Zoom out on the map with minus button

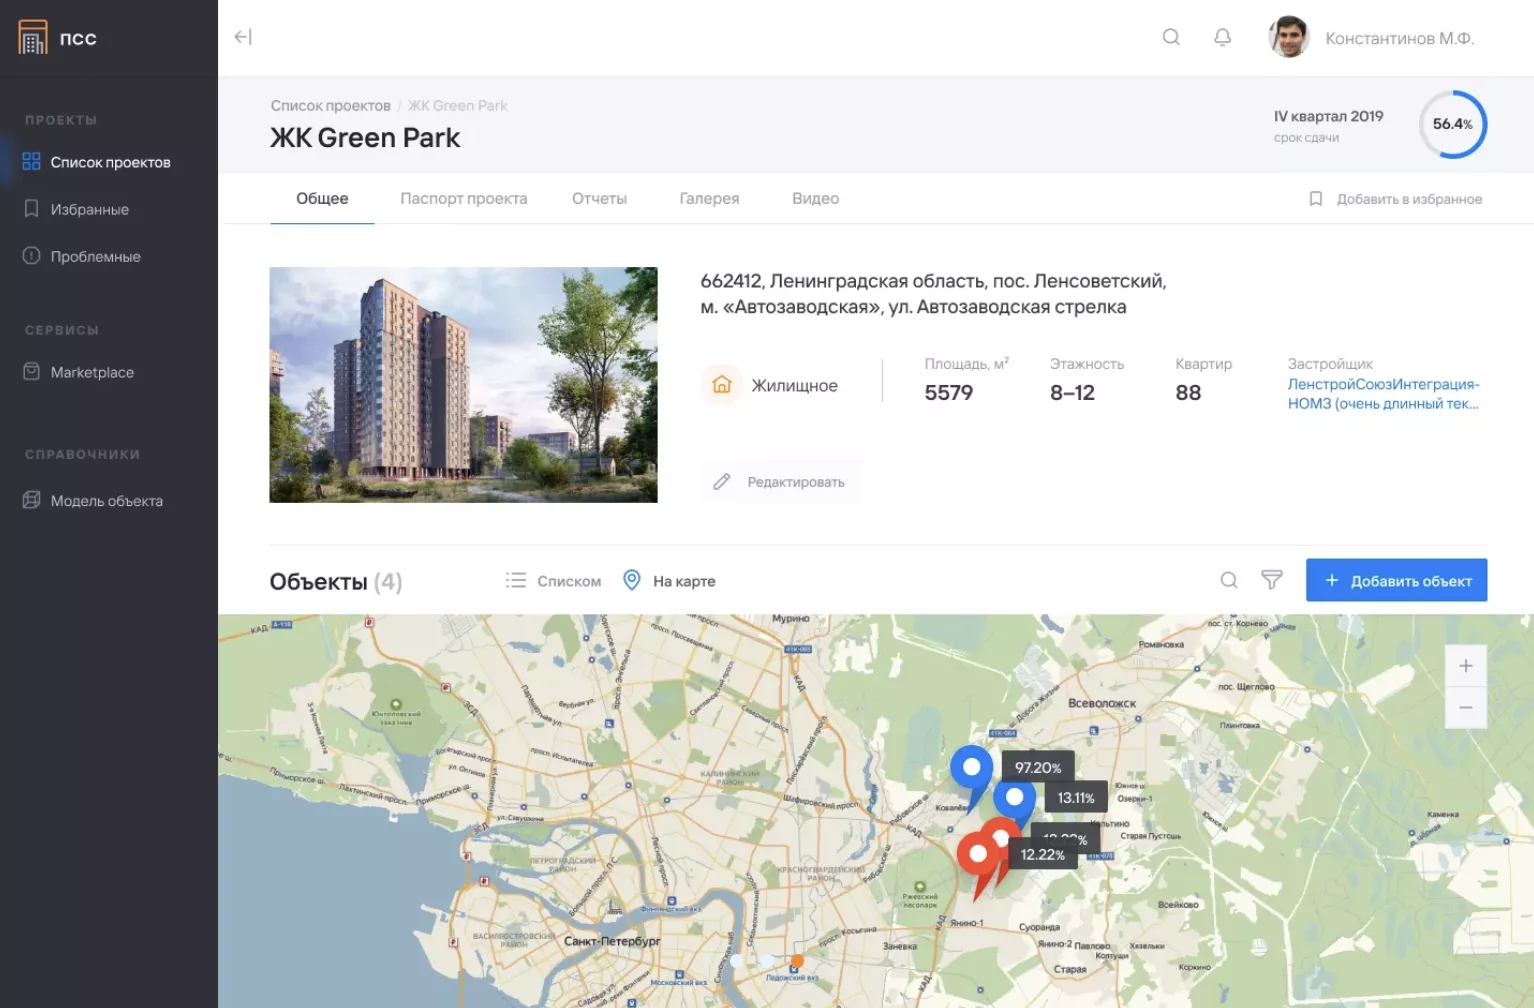pos(1465,707)
